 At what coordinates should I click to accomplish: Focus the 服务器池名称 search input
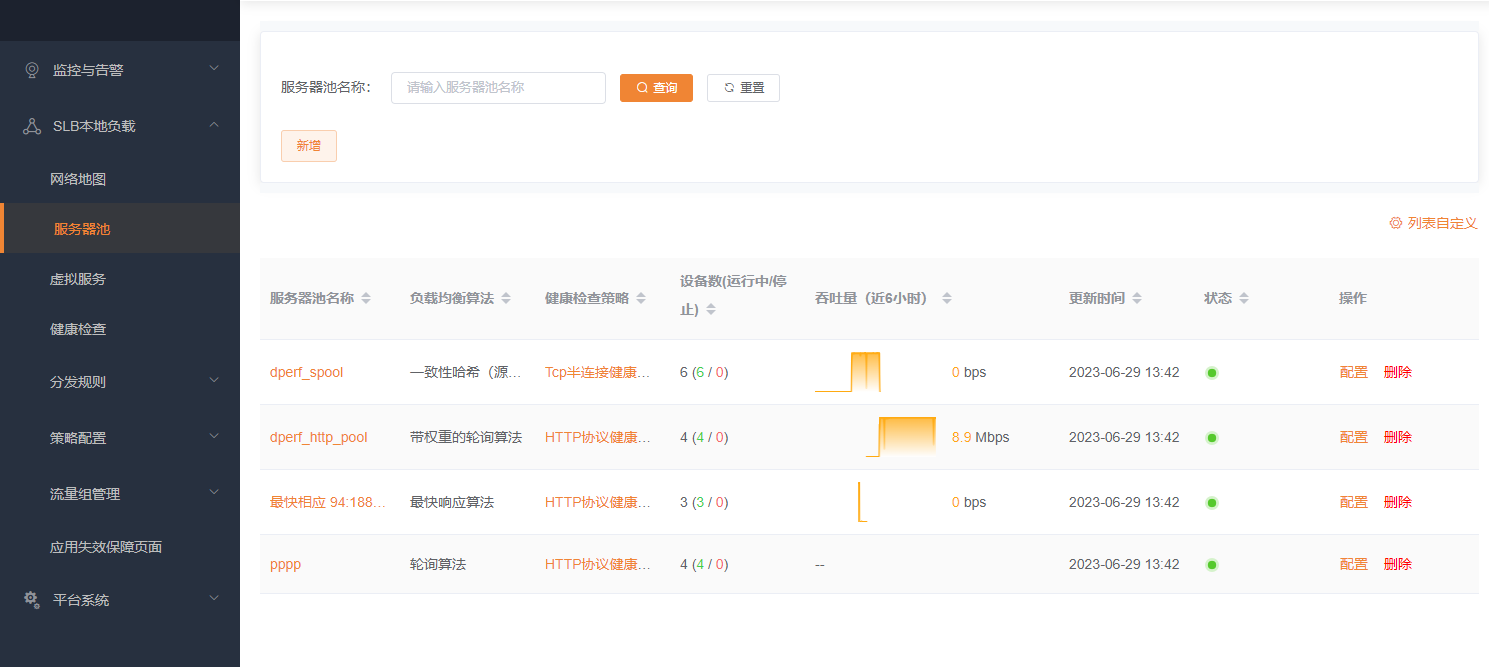pyautogui.click(x=498, y=88)
